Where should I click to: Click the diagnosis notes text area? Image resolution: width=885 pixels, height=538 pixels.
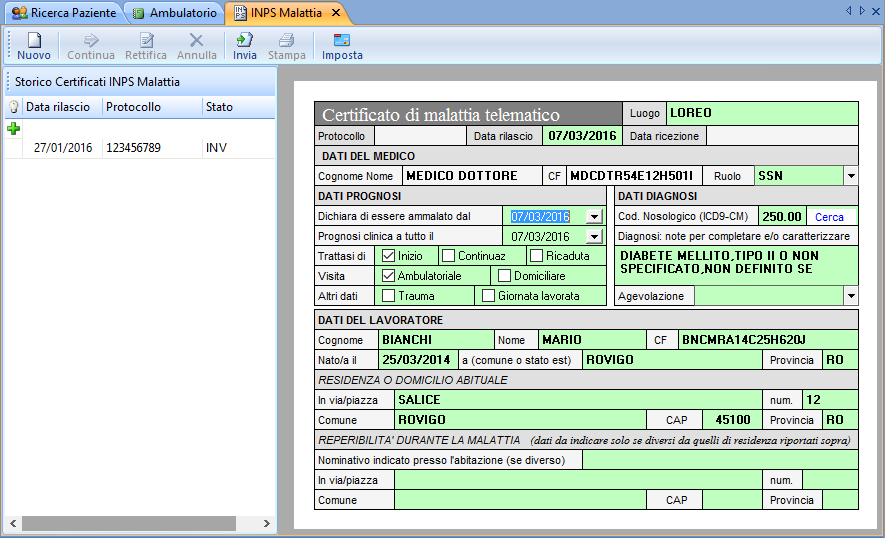pyautogui.click(x=736, y=265)
